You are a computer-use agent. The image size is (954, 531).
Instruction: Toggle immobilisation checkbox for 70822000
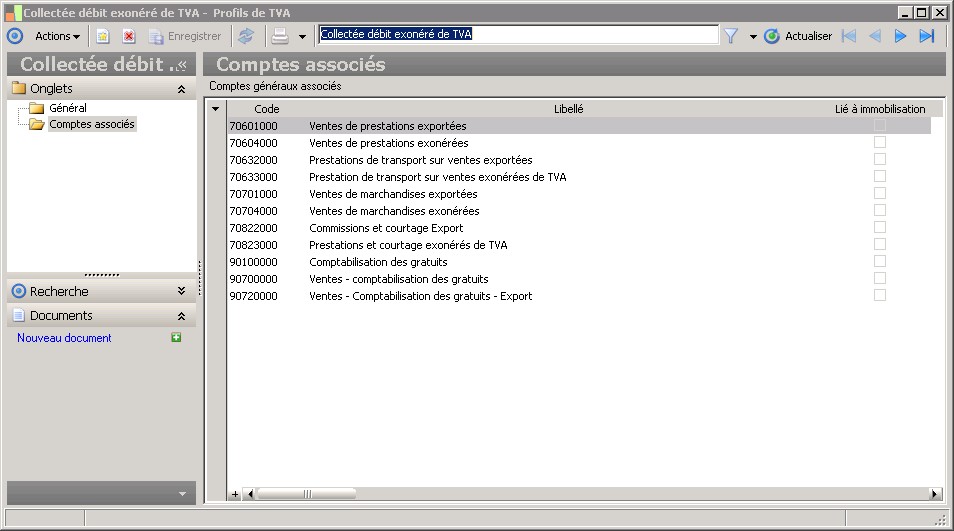pyautogui.click(x=880, y=227)
